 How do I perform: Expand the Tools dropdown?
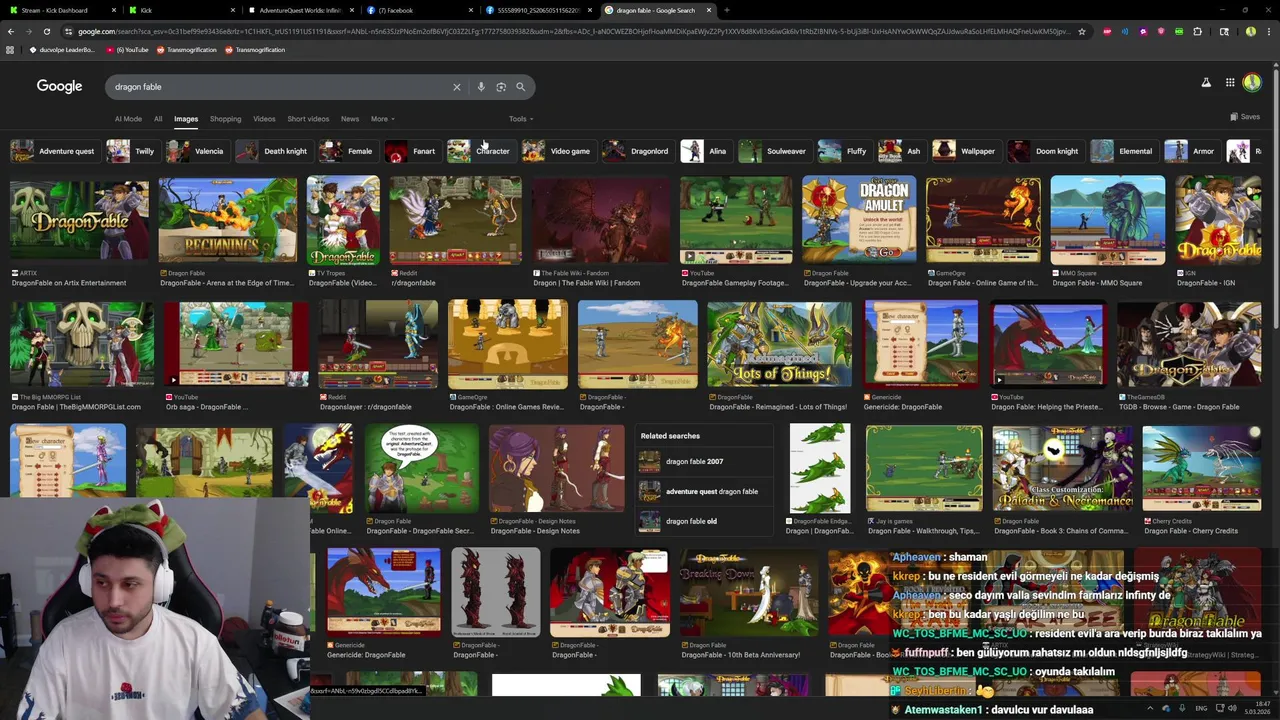click(x=520, y=119)
